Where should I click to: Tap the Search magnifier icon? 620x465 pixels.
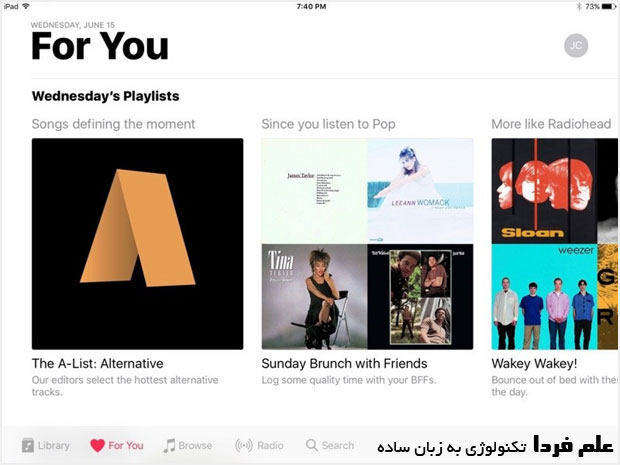[312, 445]
